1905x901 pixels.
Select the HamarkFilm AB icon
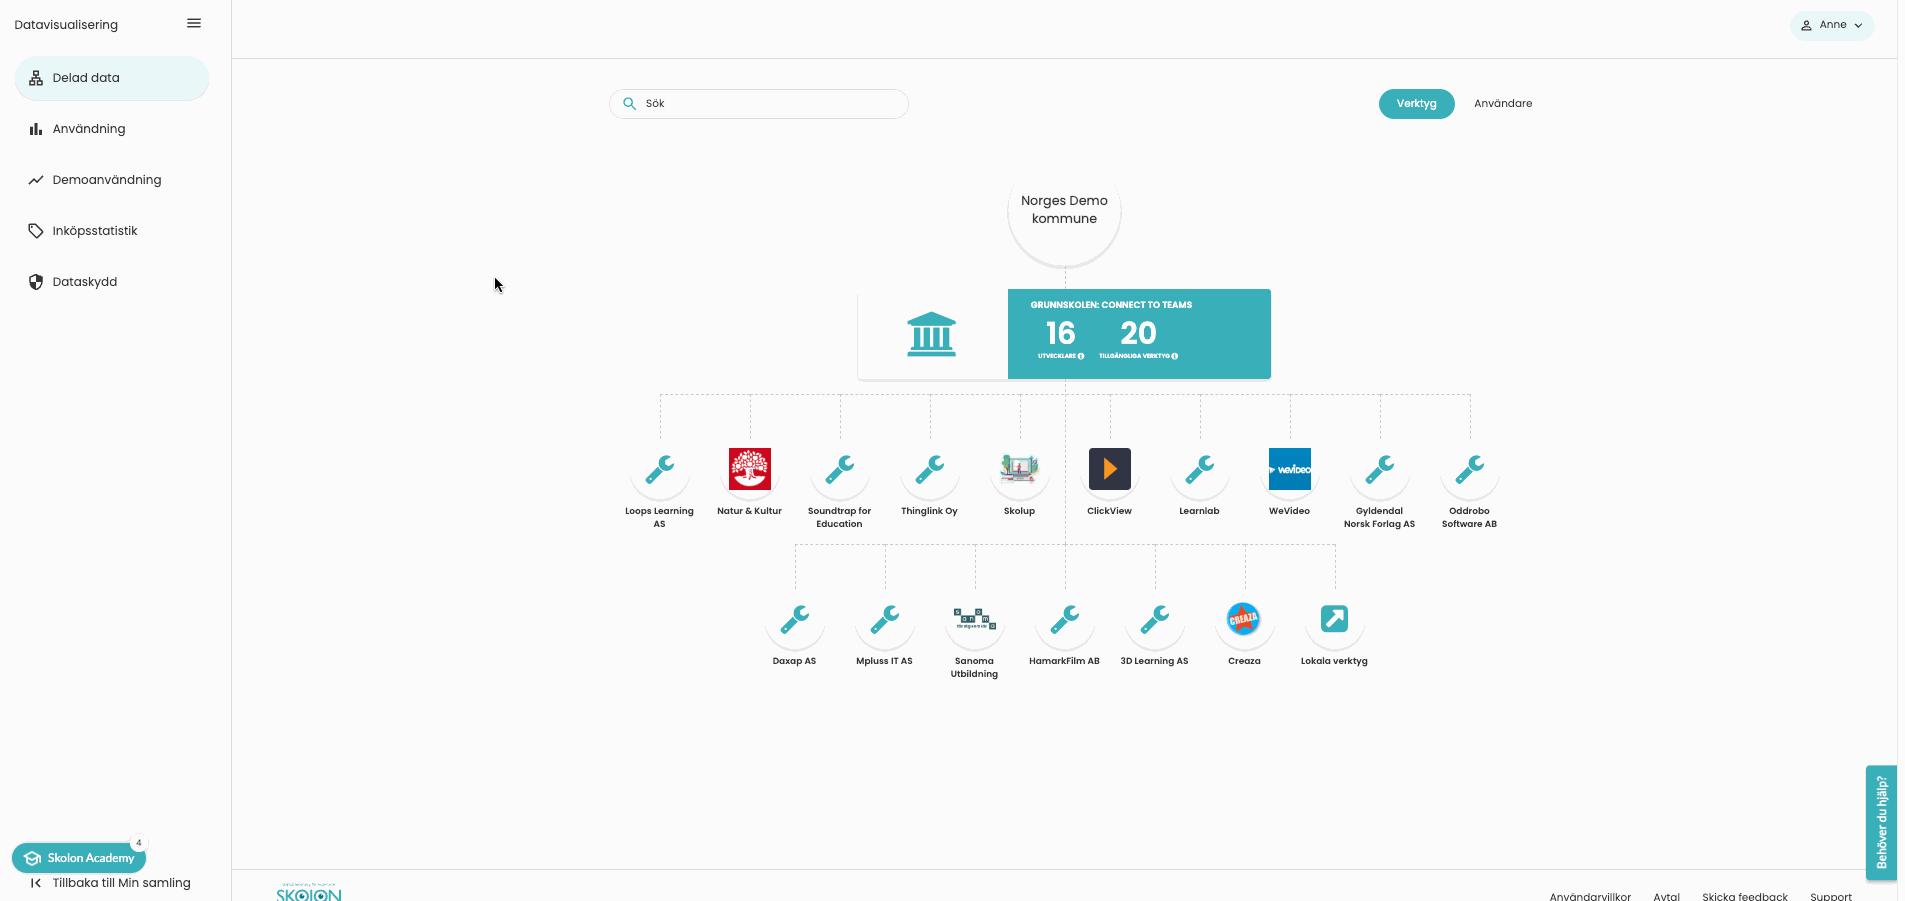click(x=1065, y=619)
